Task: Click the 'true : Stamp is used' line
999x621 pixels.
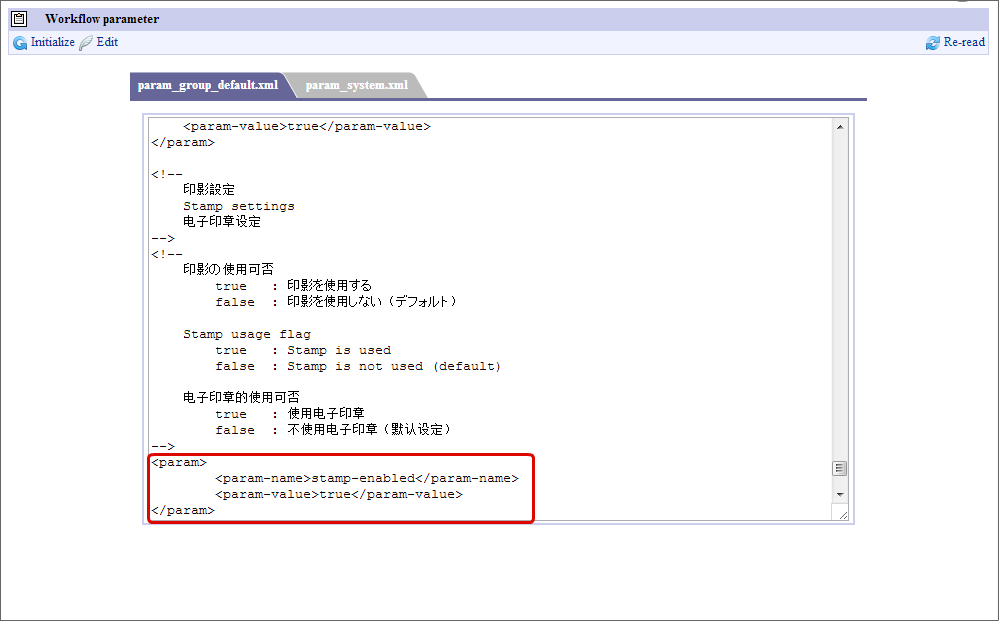Action: tap(303, 350)
